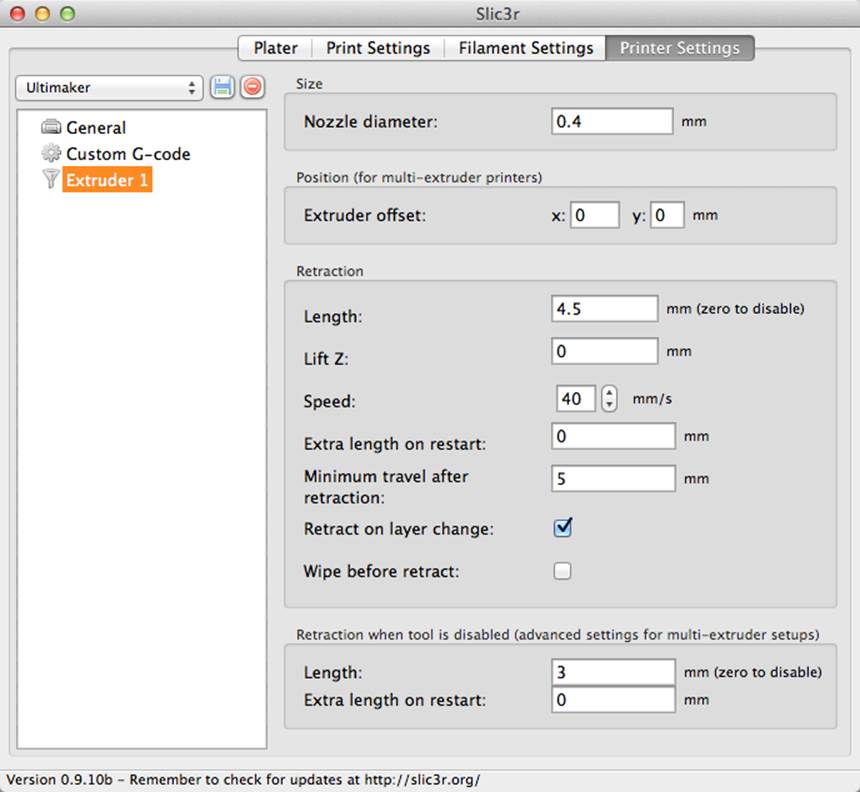Viewport: 860px width, 792px height.
Task: Click the 'Wipe before retract:' label
Action: [x=381, y=572]
